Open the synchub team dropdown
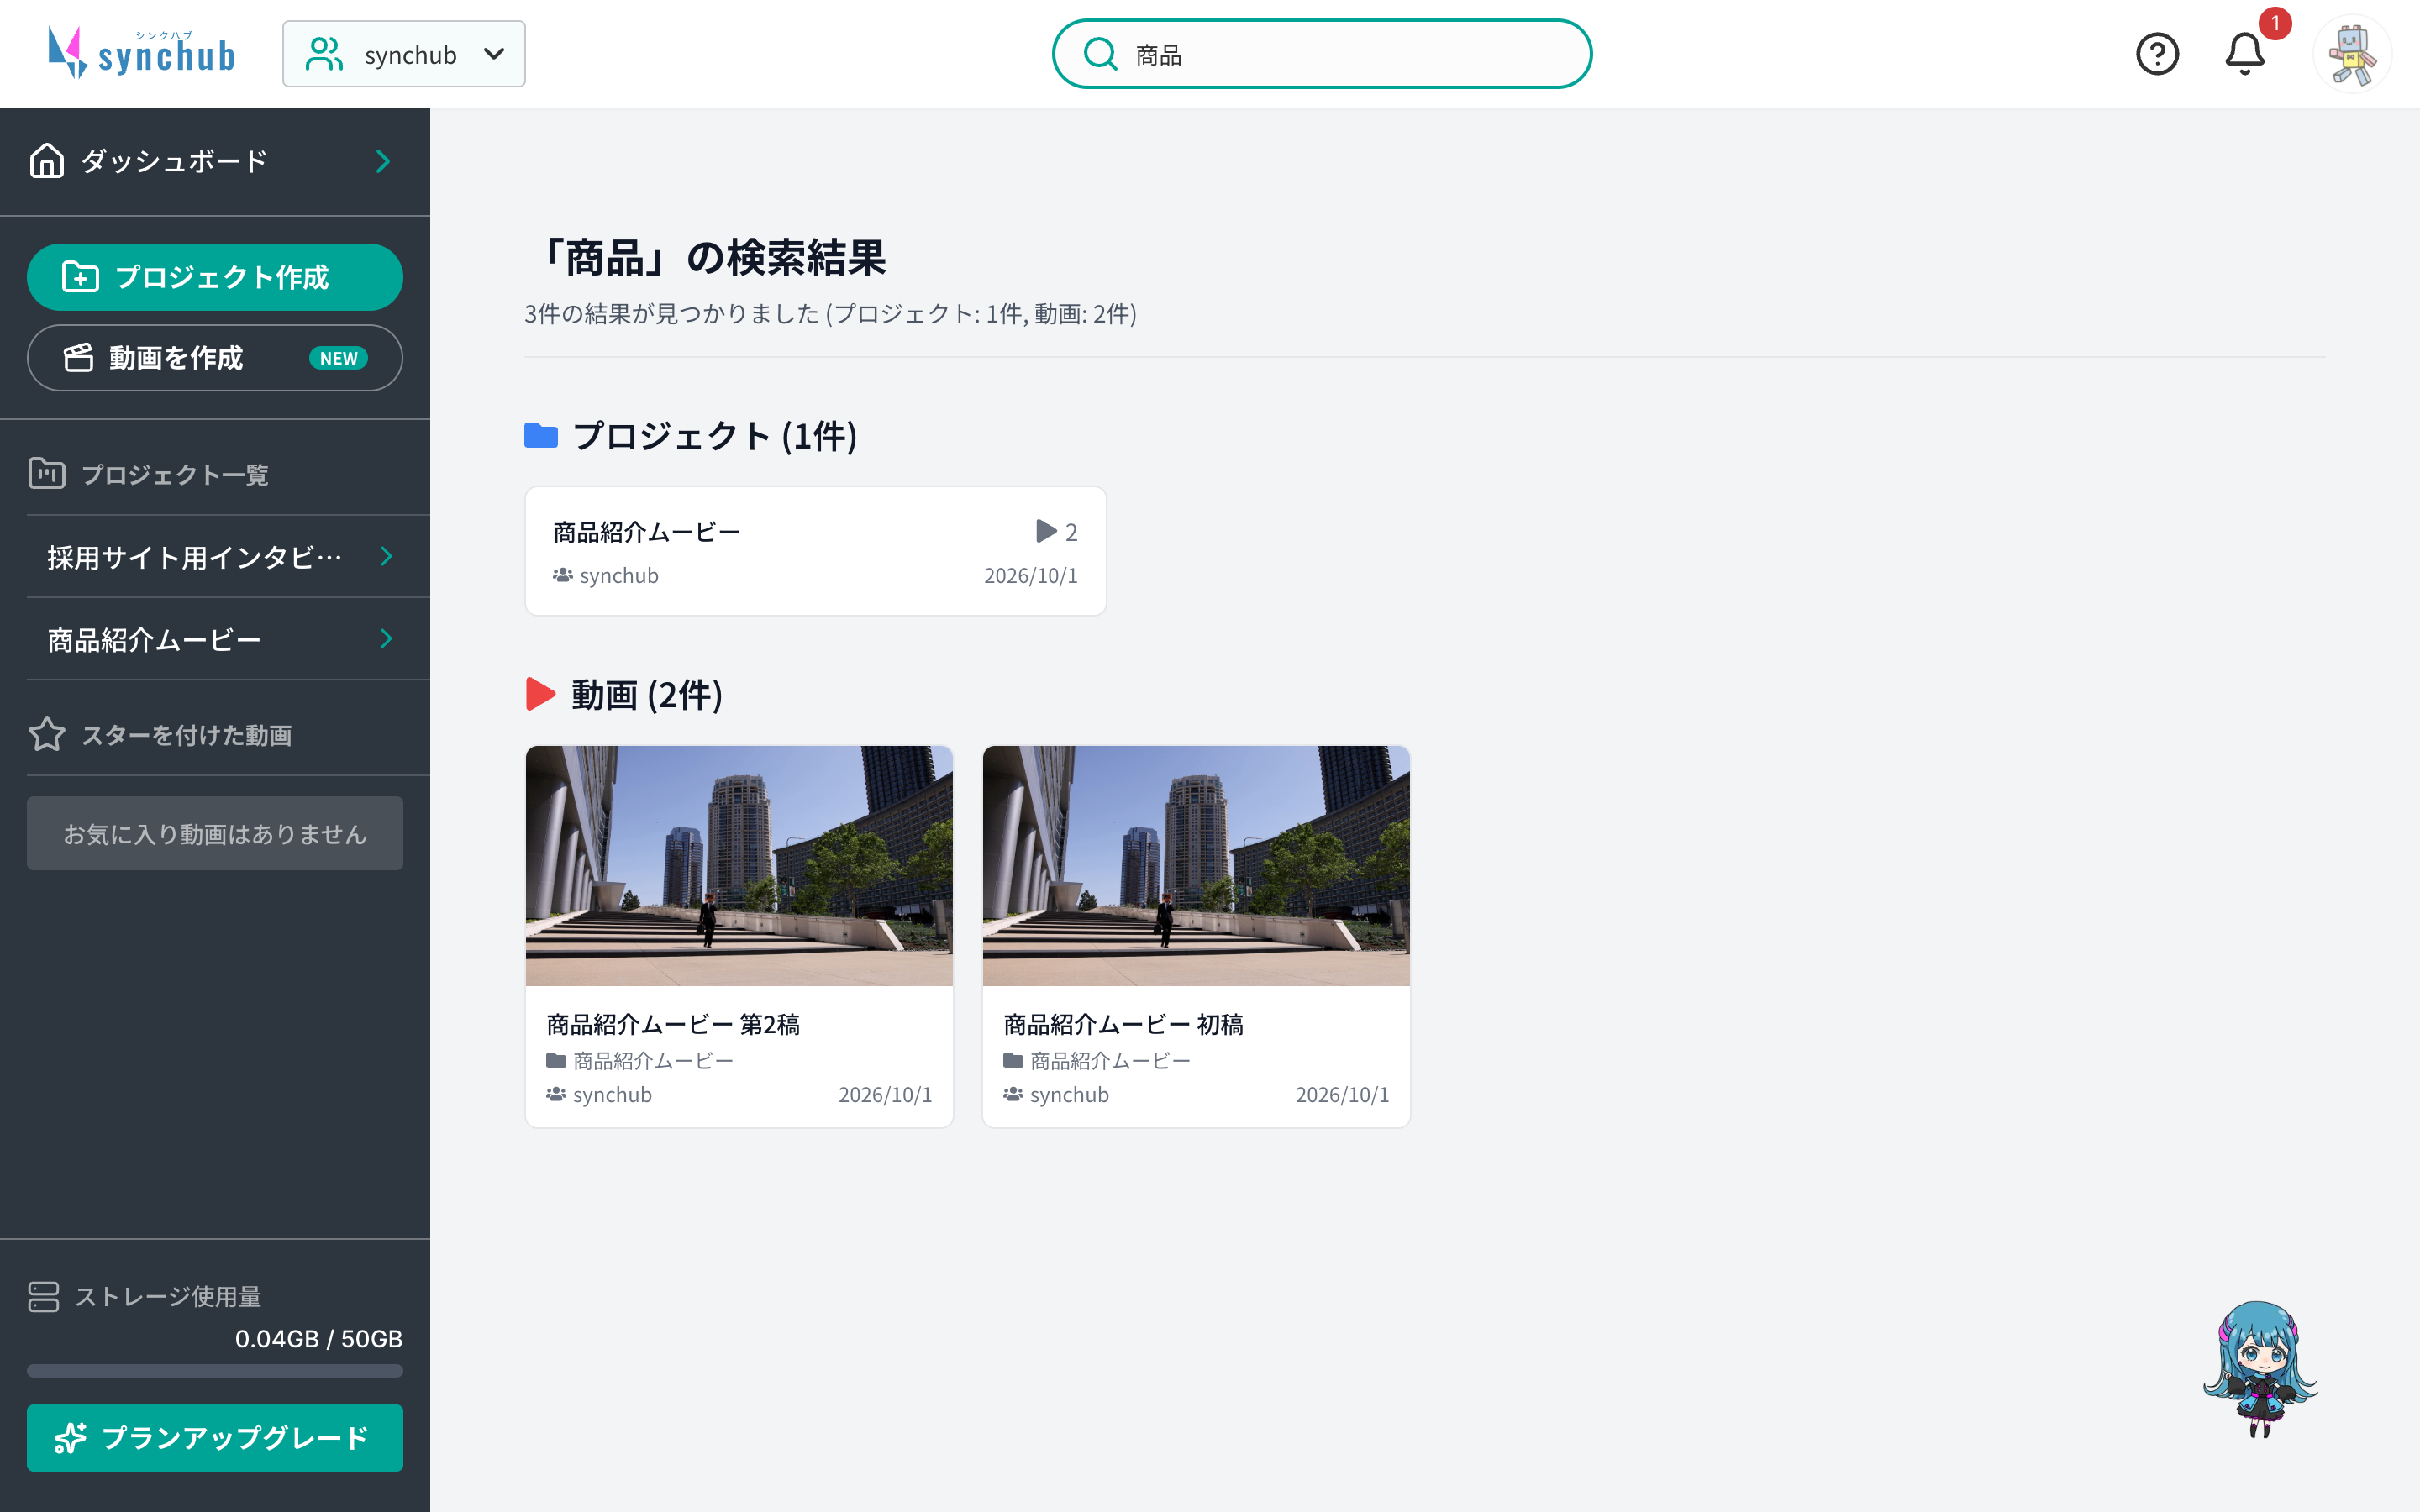The height and width of the screenshot is (1512, 2420). tap(404, 54)
